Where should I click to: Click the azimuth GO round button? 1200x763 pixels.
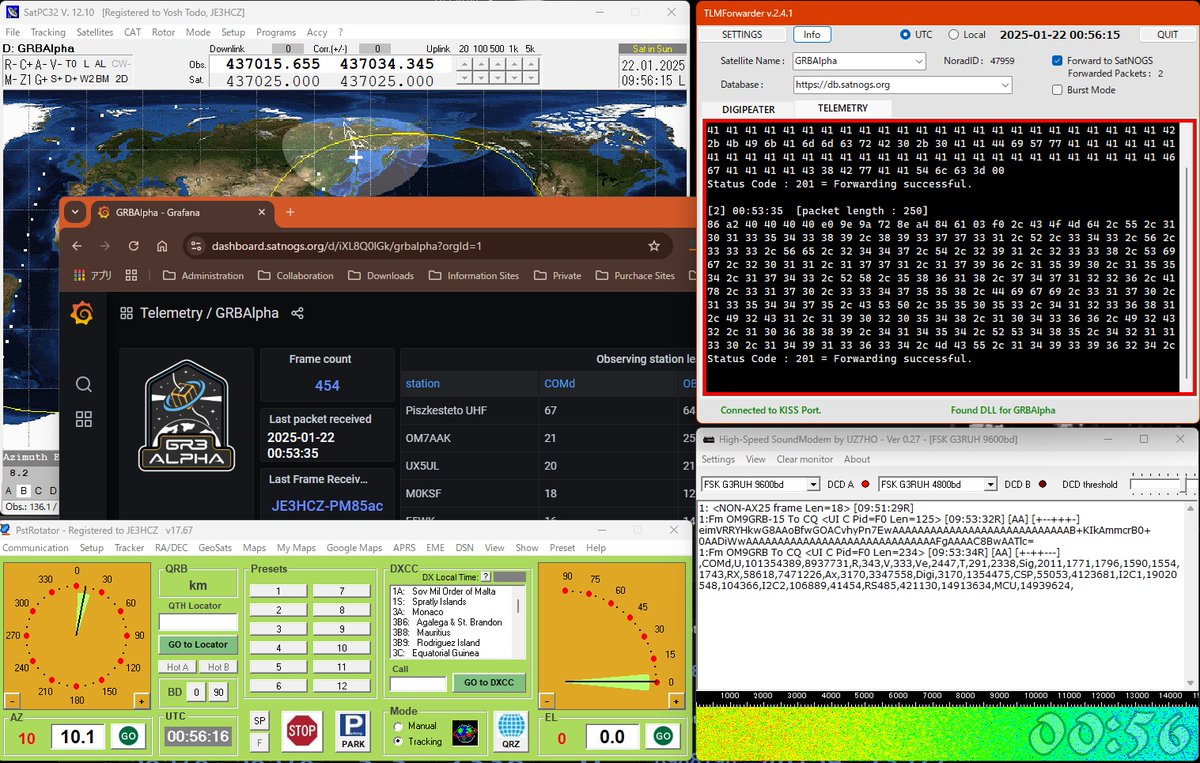coord(128,737)
